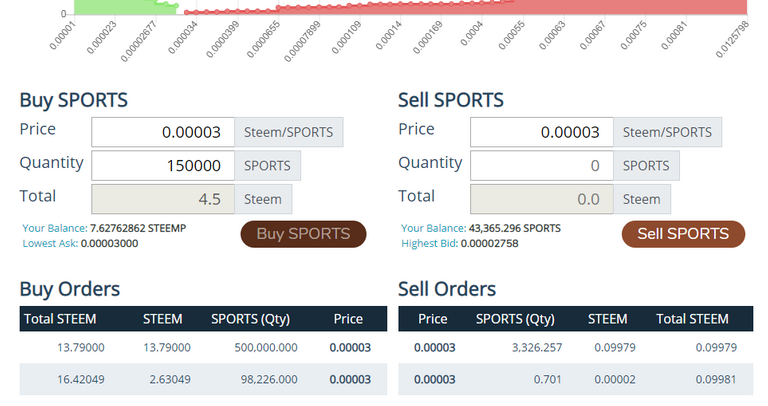This screenshot has width=768, height=406.
Task: Click the SPORTS (Qty) header in Sell Orders
Action: tap(515, 319)
